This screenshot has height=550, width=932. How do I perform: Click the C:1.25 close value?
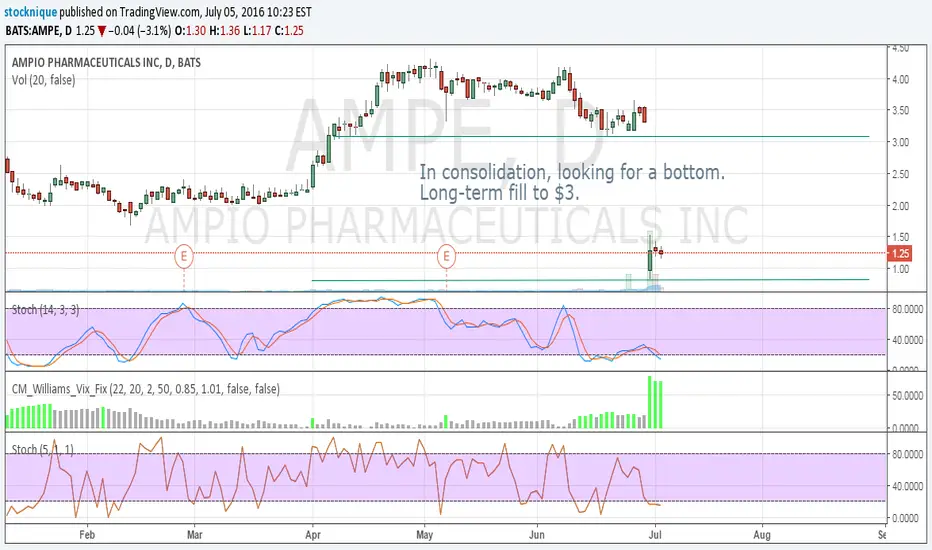point(289,30)
